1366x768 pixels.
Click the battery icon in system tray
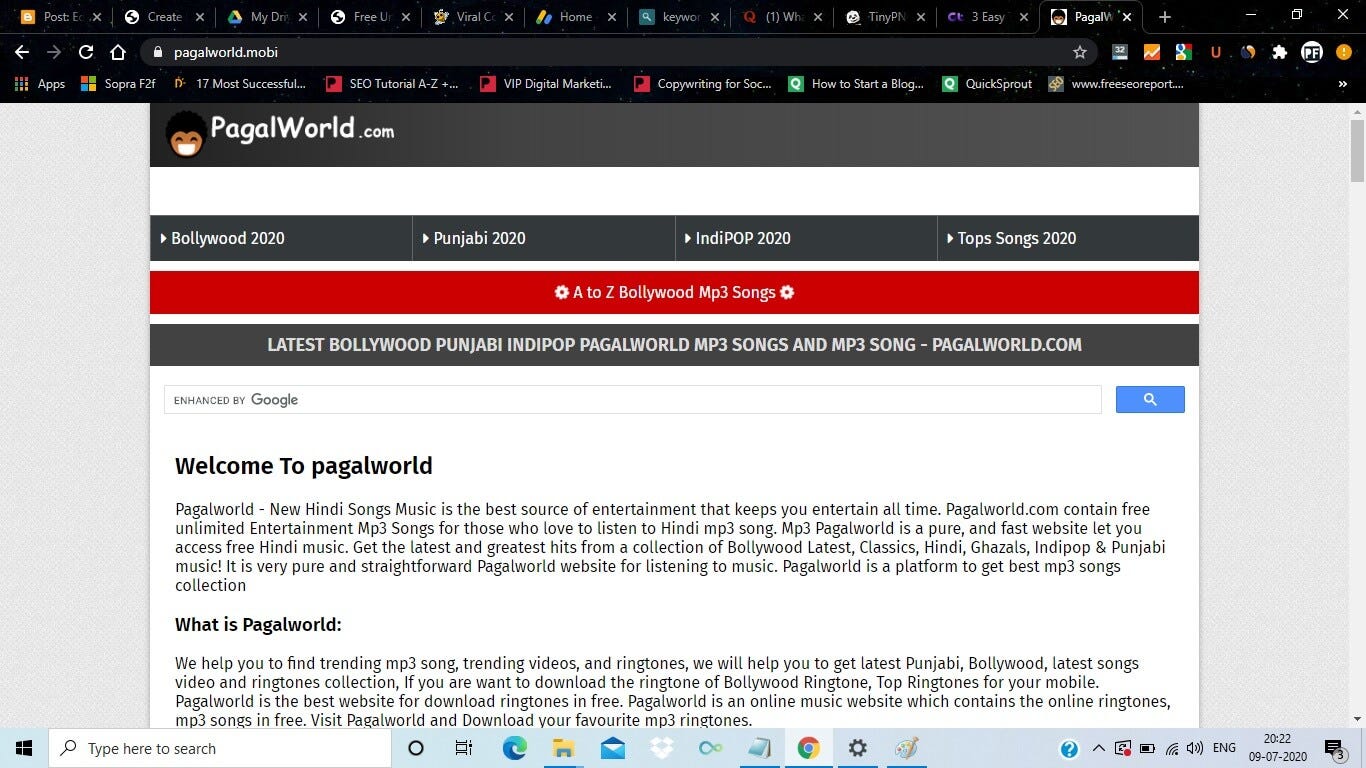tap(1147, 748)
